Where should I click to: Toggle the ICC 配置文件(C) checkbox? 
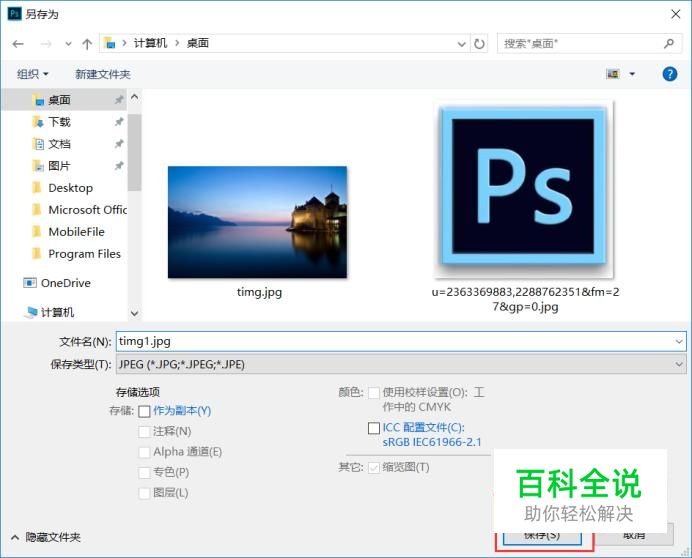374,428
